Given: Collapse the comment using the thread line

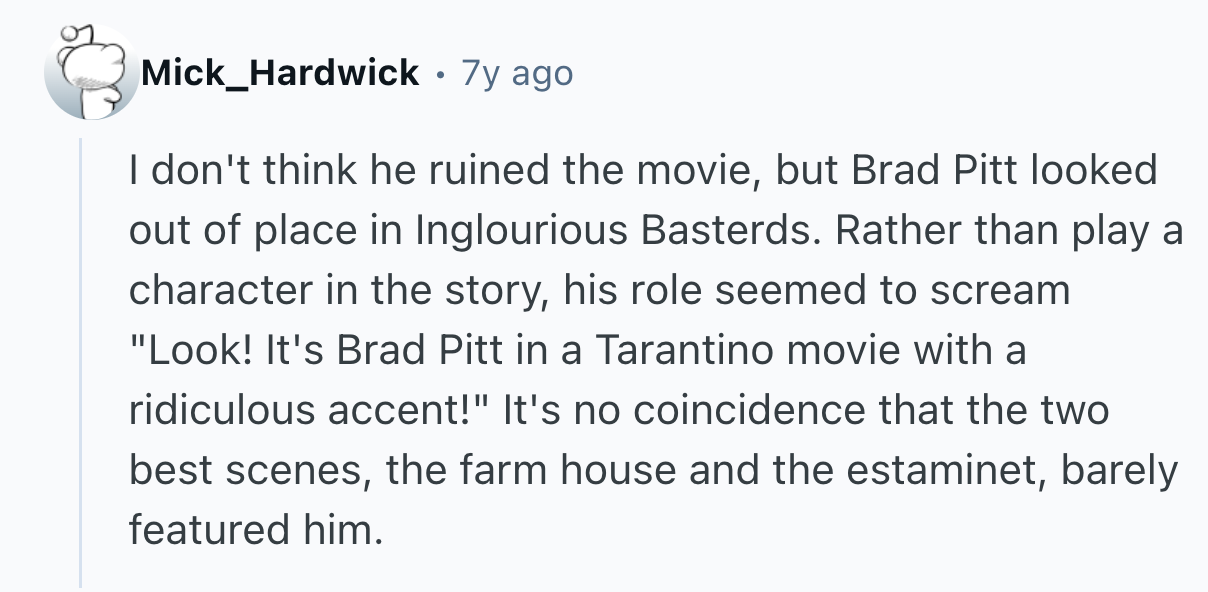Looking at the screenshot, I should click(81, 360).
